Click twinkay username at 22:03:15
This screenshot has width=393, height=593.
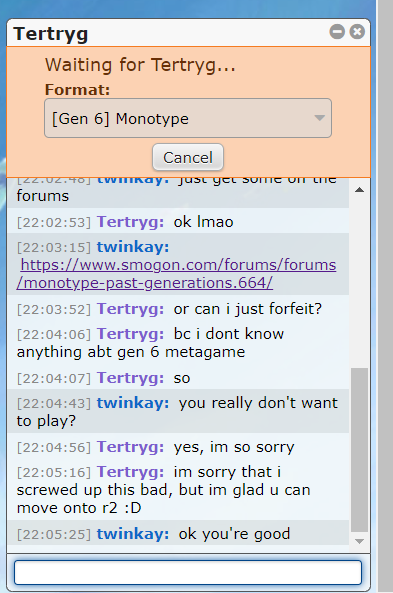pyautogui.click(x=133, y=247)
